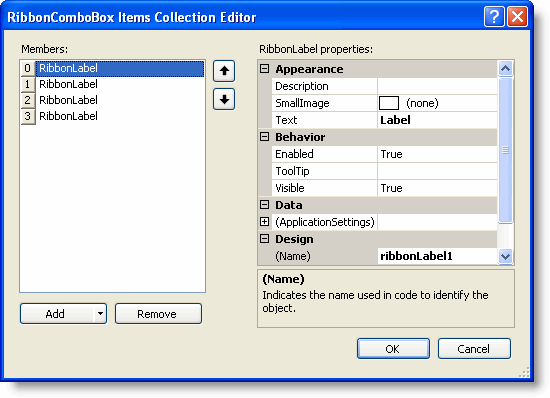Click the index 0 row header
Viewport: 550px width, 398px height.
[28, 68]
